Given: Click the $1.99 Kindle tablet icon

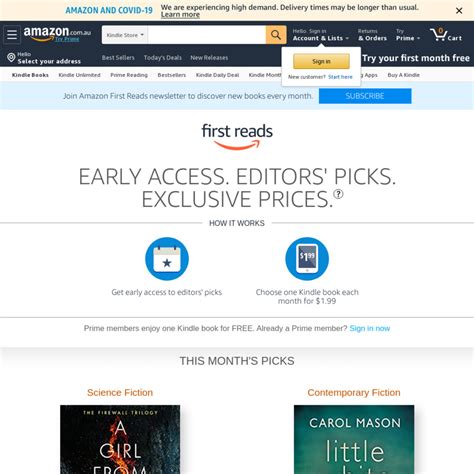Looking at the screenshot, I should [x=307, y=259].
